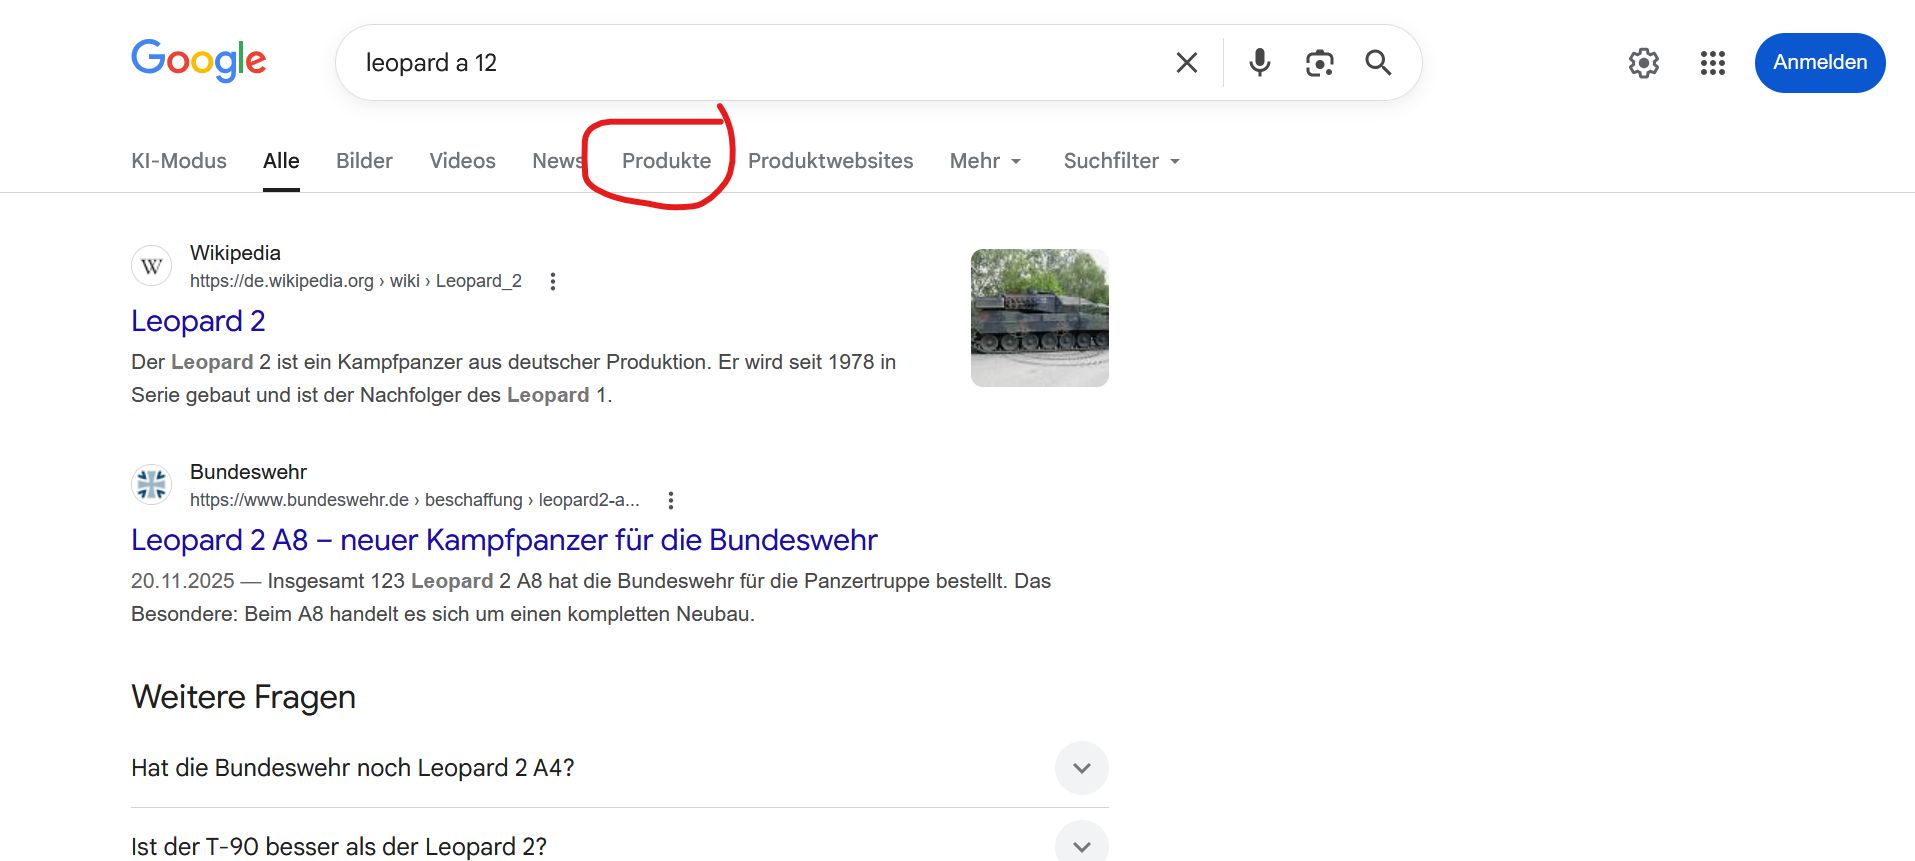Open Leopard 2 A8 Bundeswehr article link
The height and width of the screenshot is (861, 1915).
click(504, 540)
